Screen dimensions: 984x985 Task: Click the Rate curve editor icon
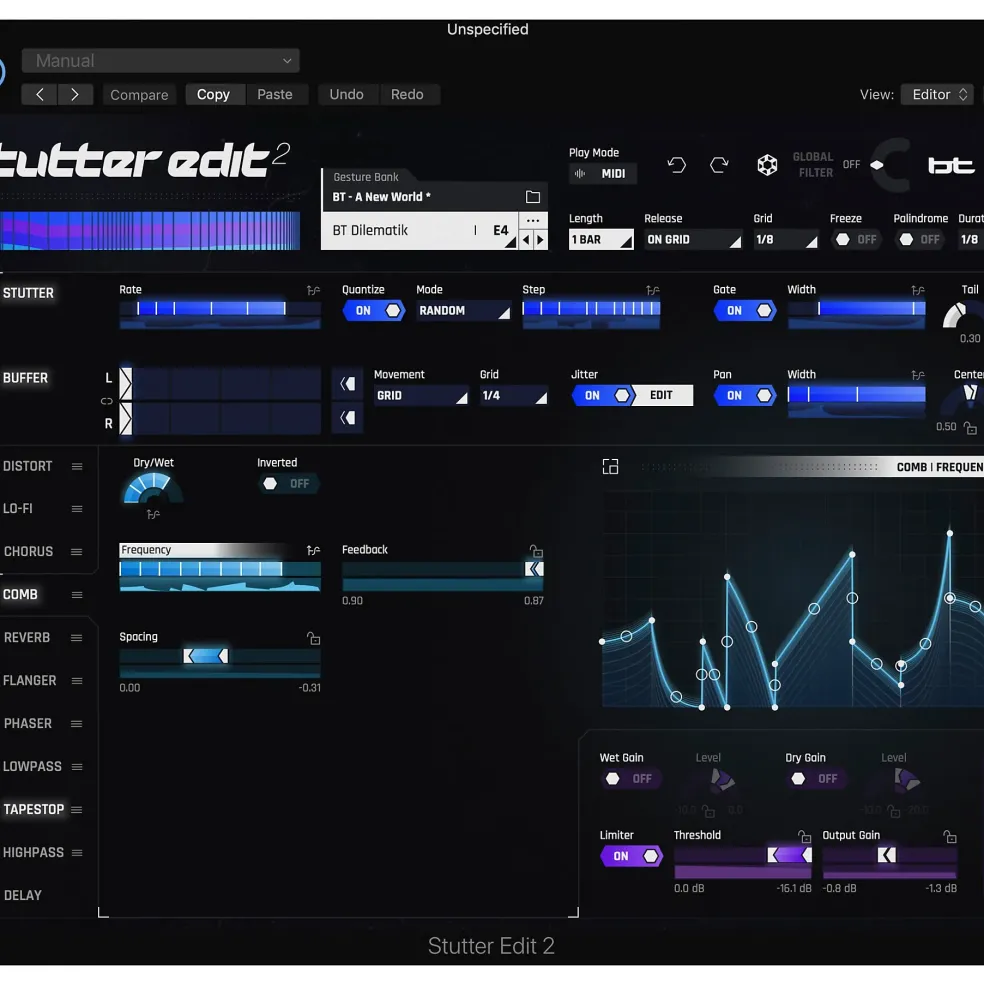pos(313,290)
